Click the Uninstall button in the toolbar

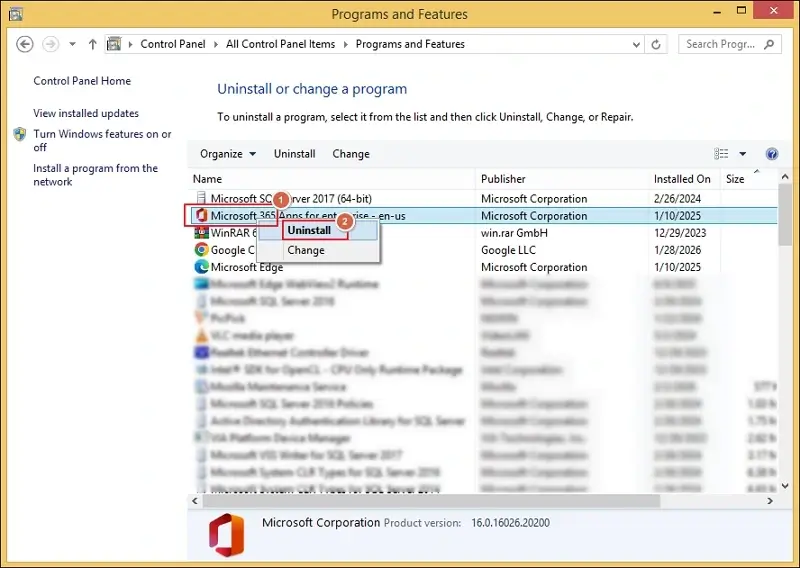coord(294,154)
